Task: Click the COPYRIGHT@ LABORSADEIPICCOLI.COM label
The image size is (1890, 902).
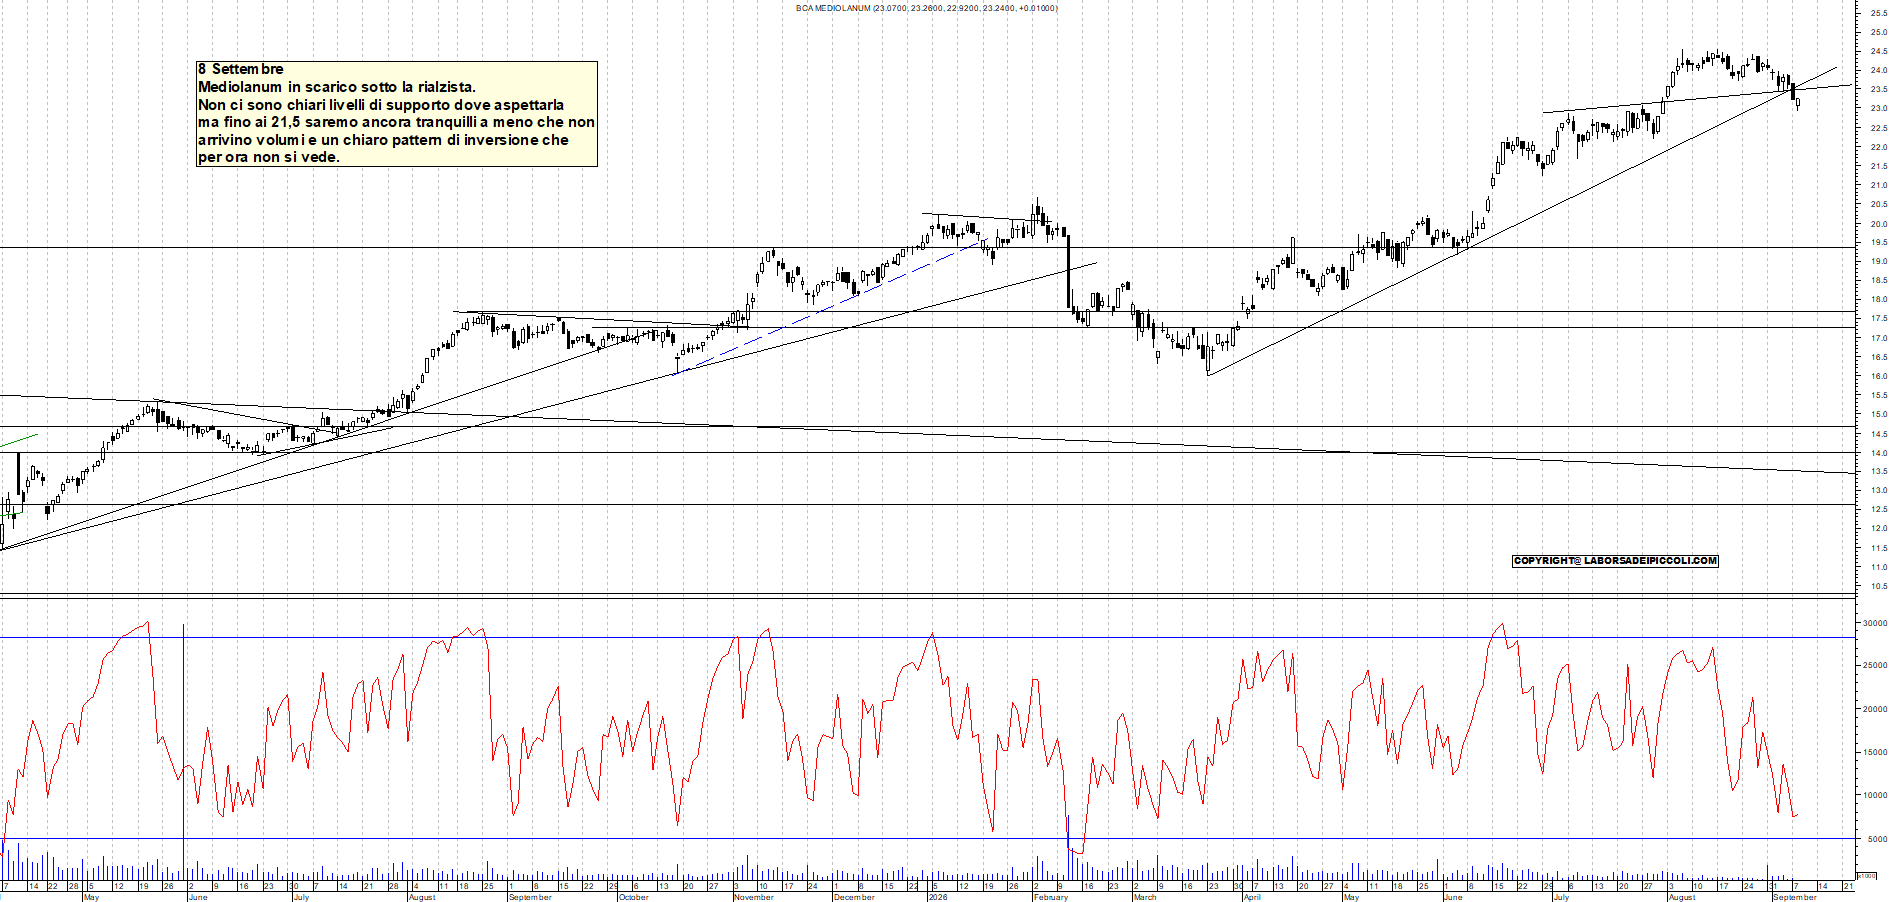Action: coord(1615,561)
